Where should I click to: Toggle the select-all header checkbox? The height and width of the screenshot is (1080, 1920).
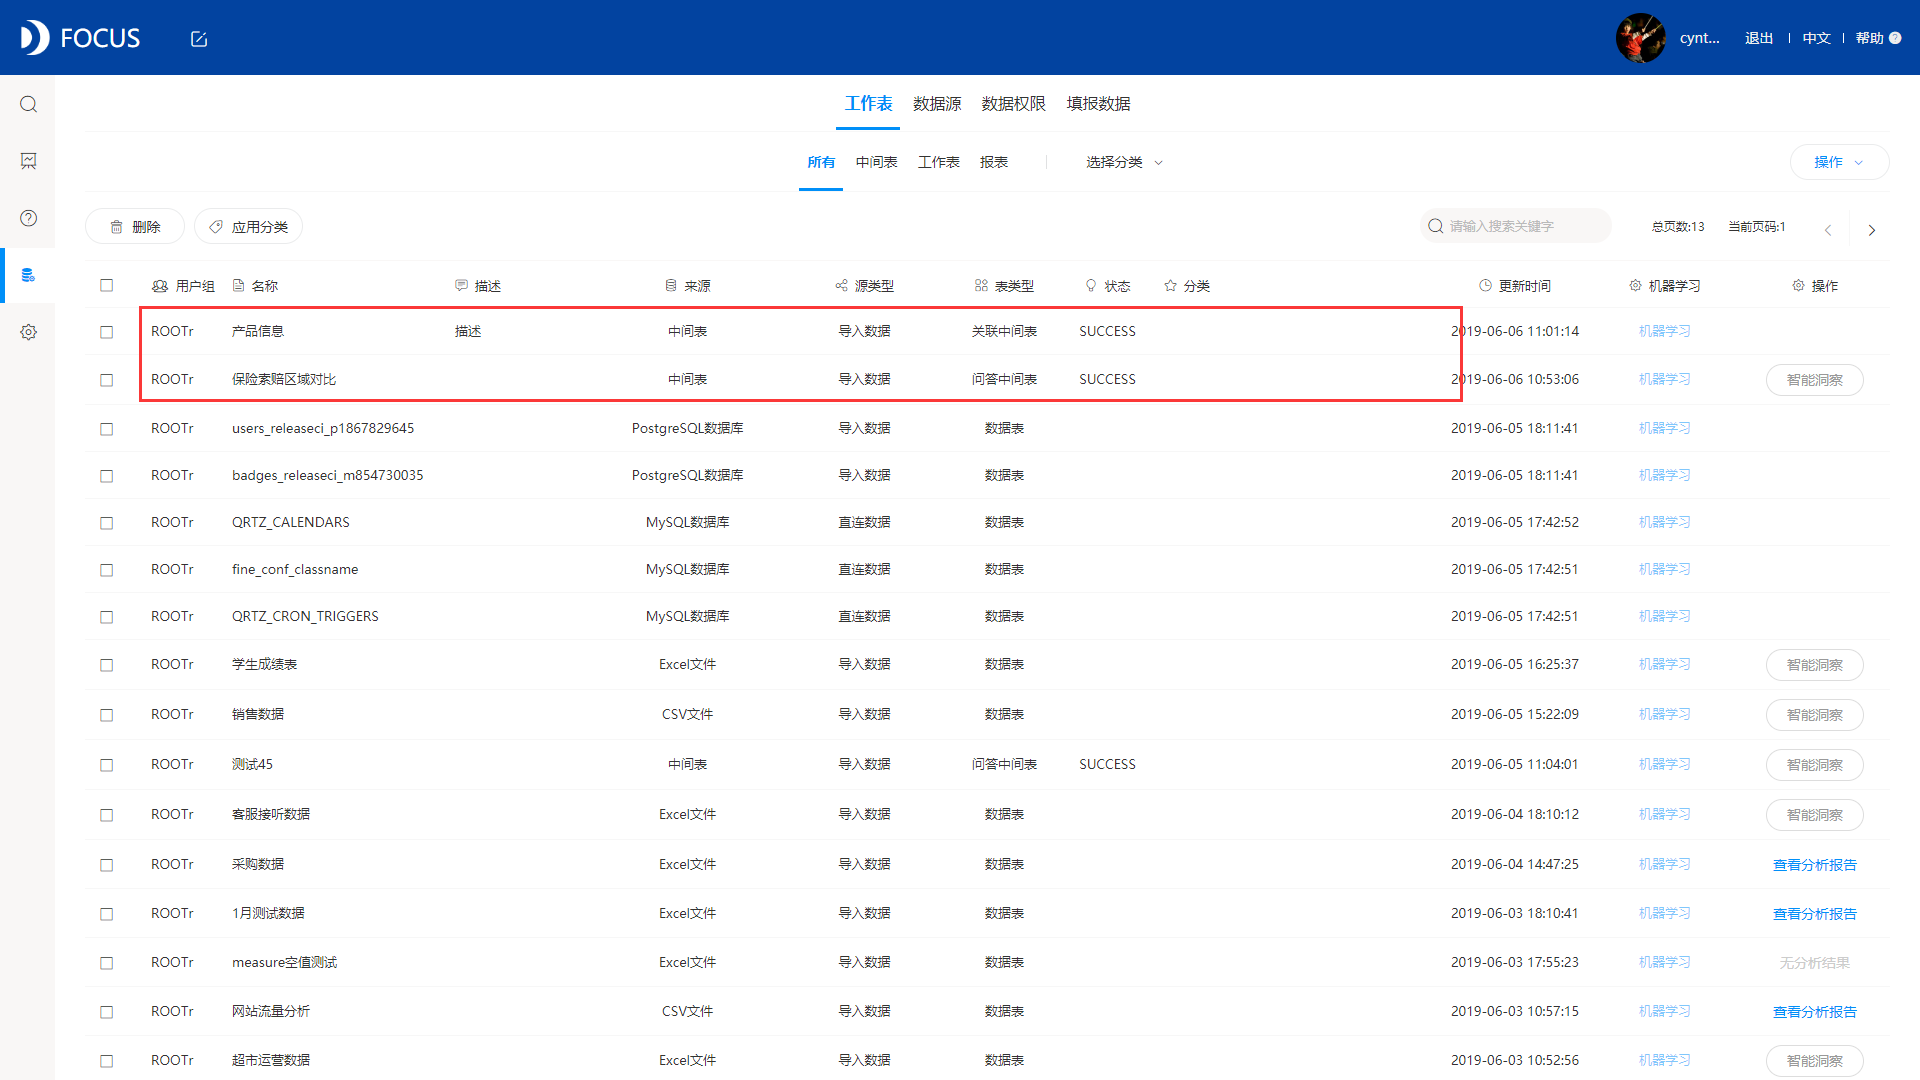(107, 285)
